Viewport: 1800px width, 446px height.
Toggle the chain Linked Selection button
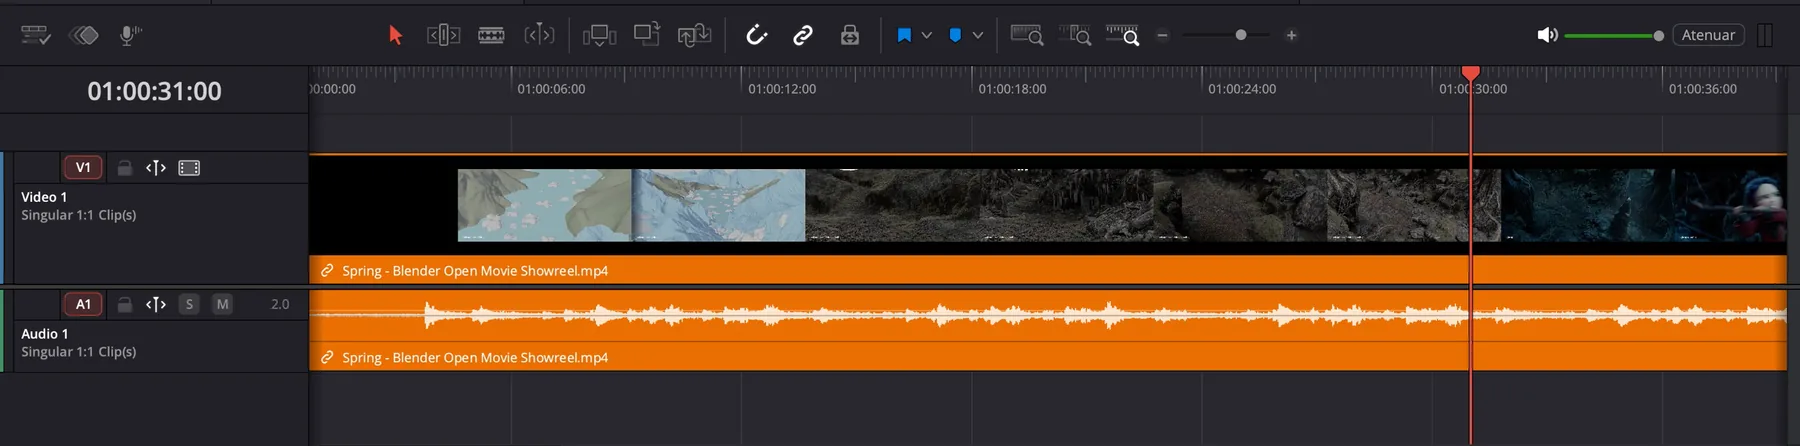pyautogui.click(x=802, y=35)
